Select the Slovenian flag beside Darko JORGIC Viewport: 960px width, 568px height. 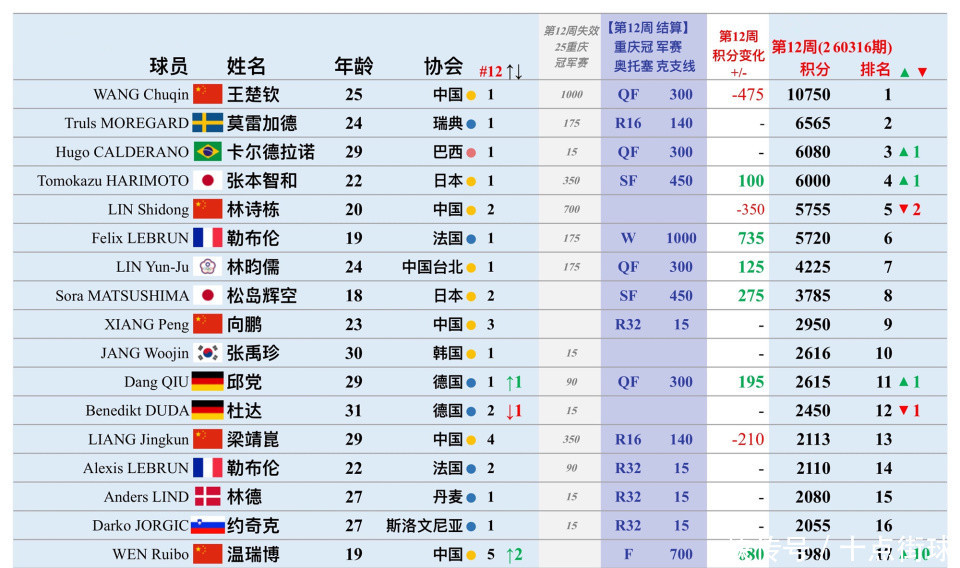(207, 526)
